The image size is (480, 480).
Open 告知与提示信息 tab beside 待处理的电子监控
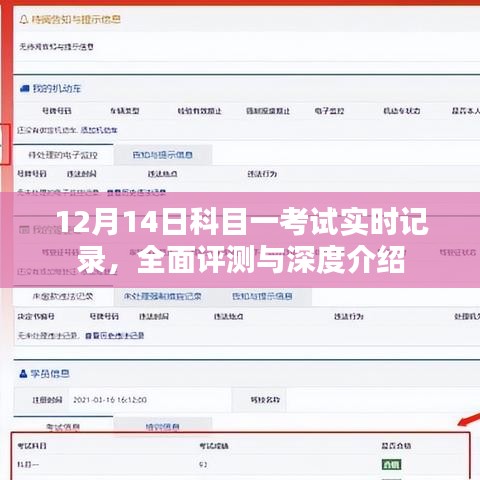pos(163,155)
